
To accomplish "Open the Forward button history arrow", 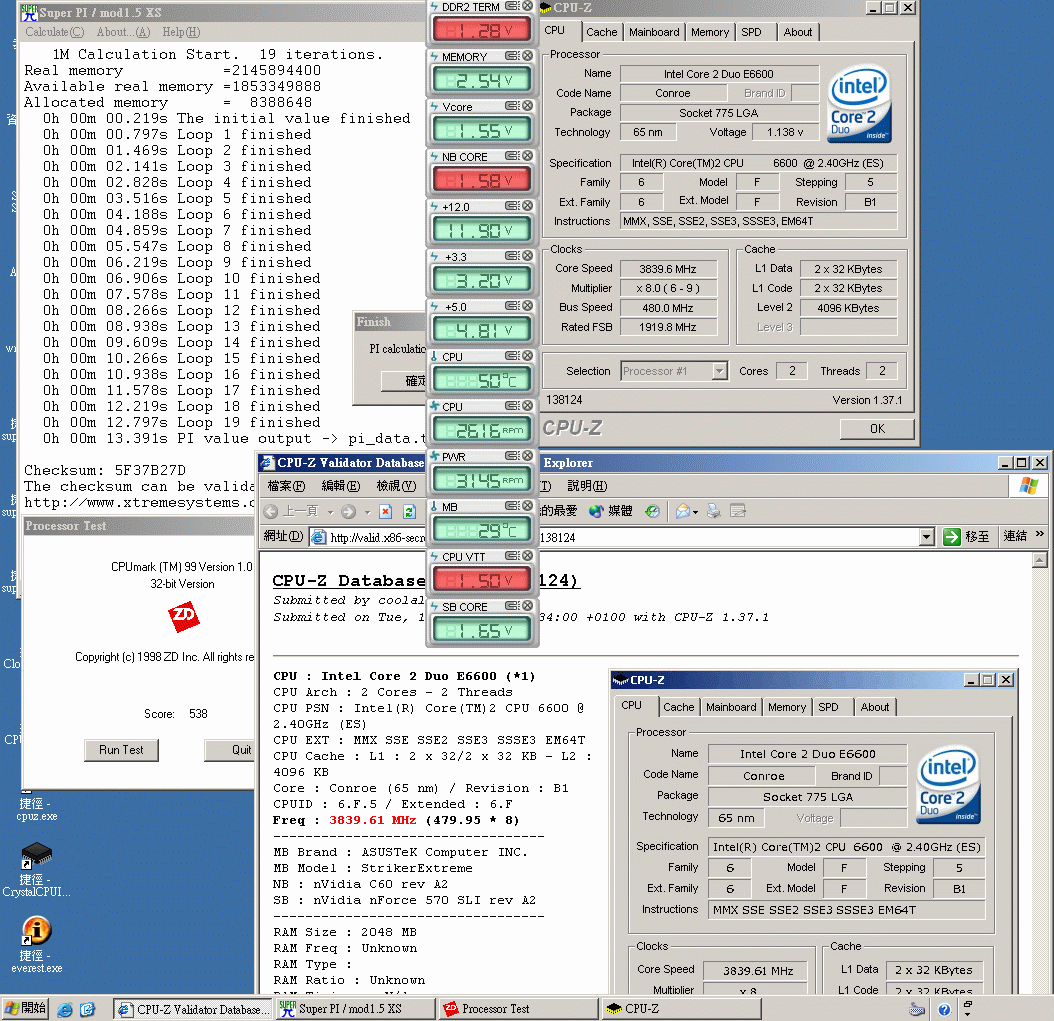I will coord(367,512).
